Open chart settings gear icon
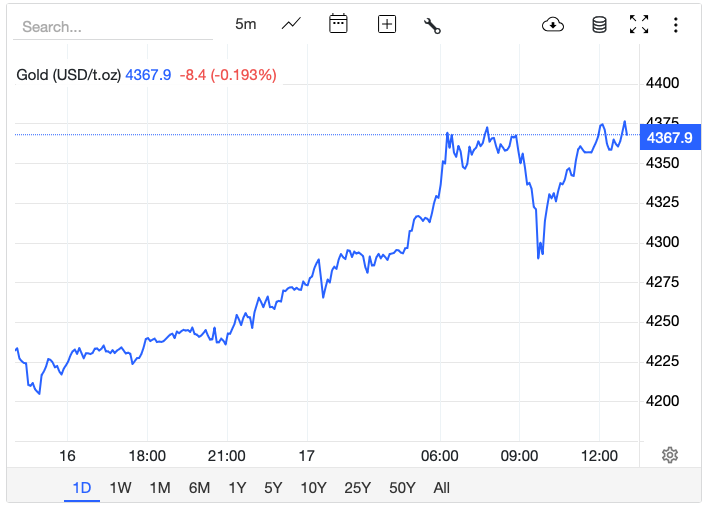 (670, 455)
